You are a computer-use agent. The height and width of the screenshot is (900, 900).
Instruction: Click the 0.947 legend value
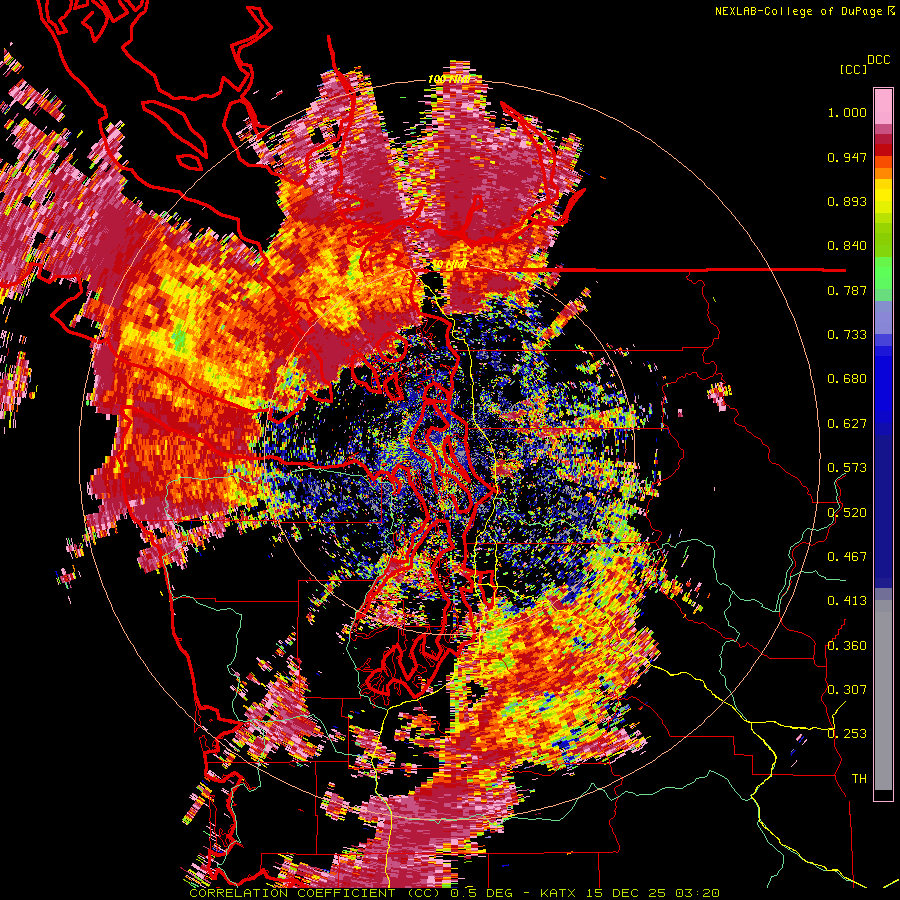(847, 157)
